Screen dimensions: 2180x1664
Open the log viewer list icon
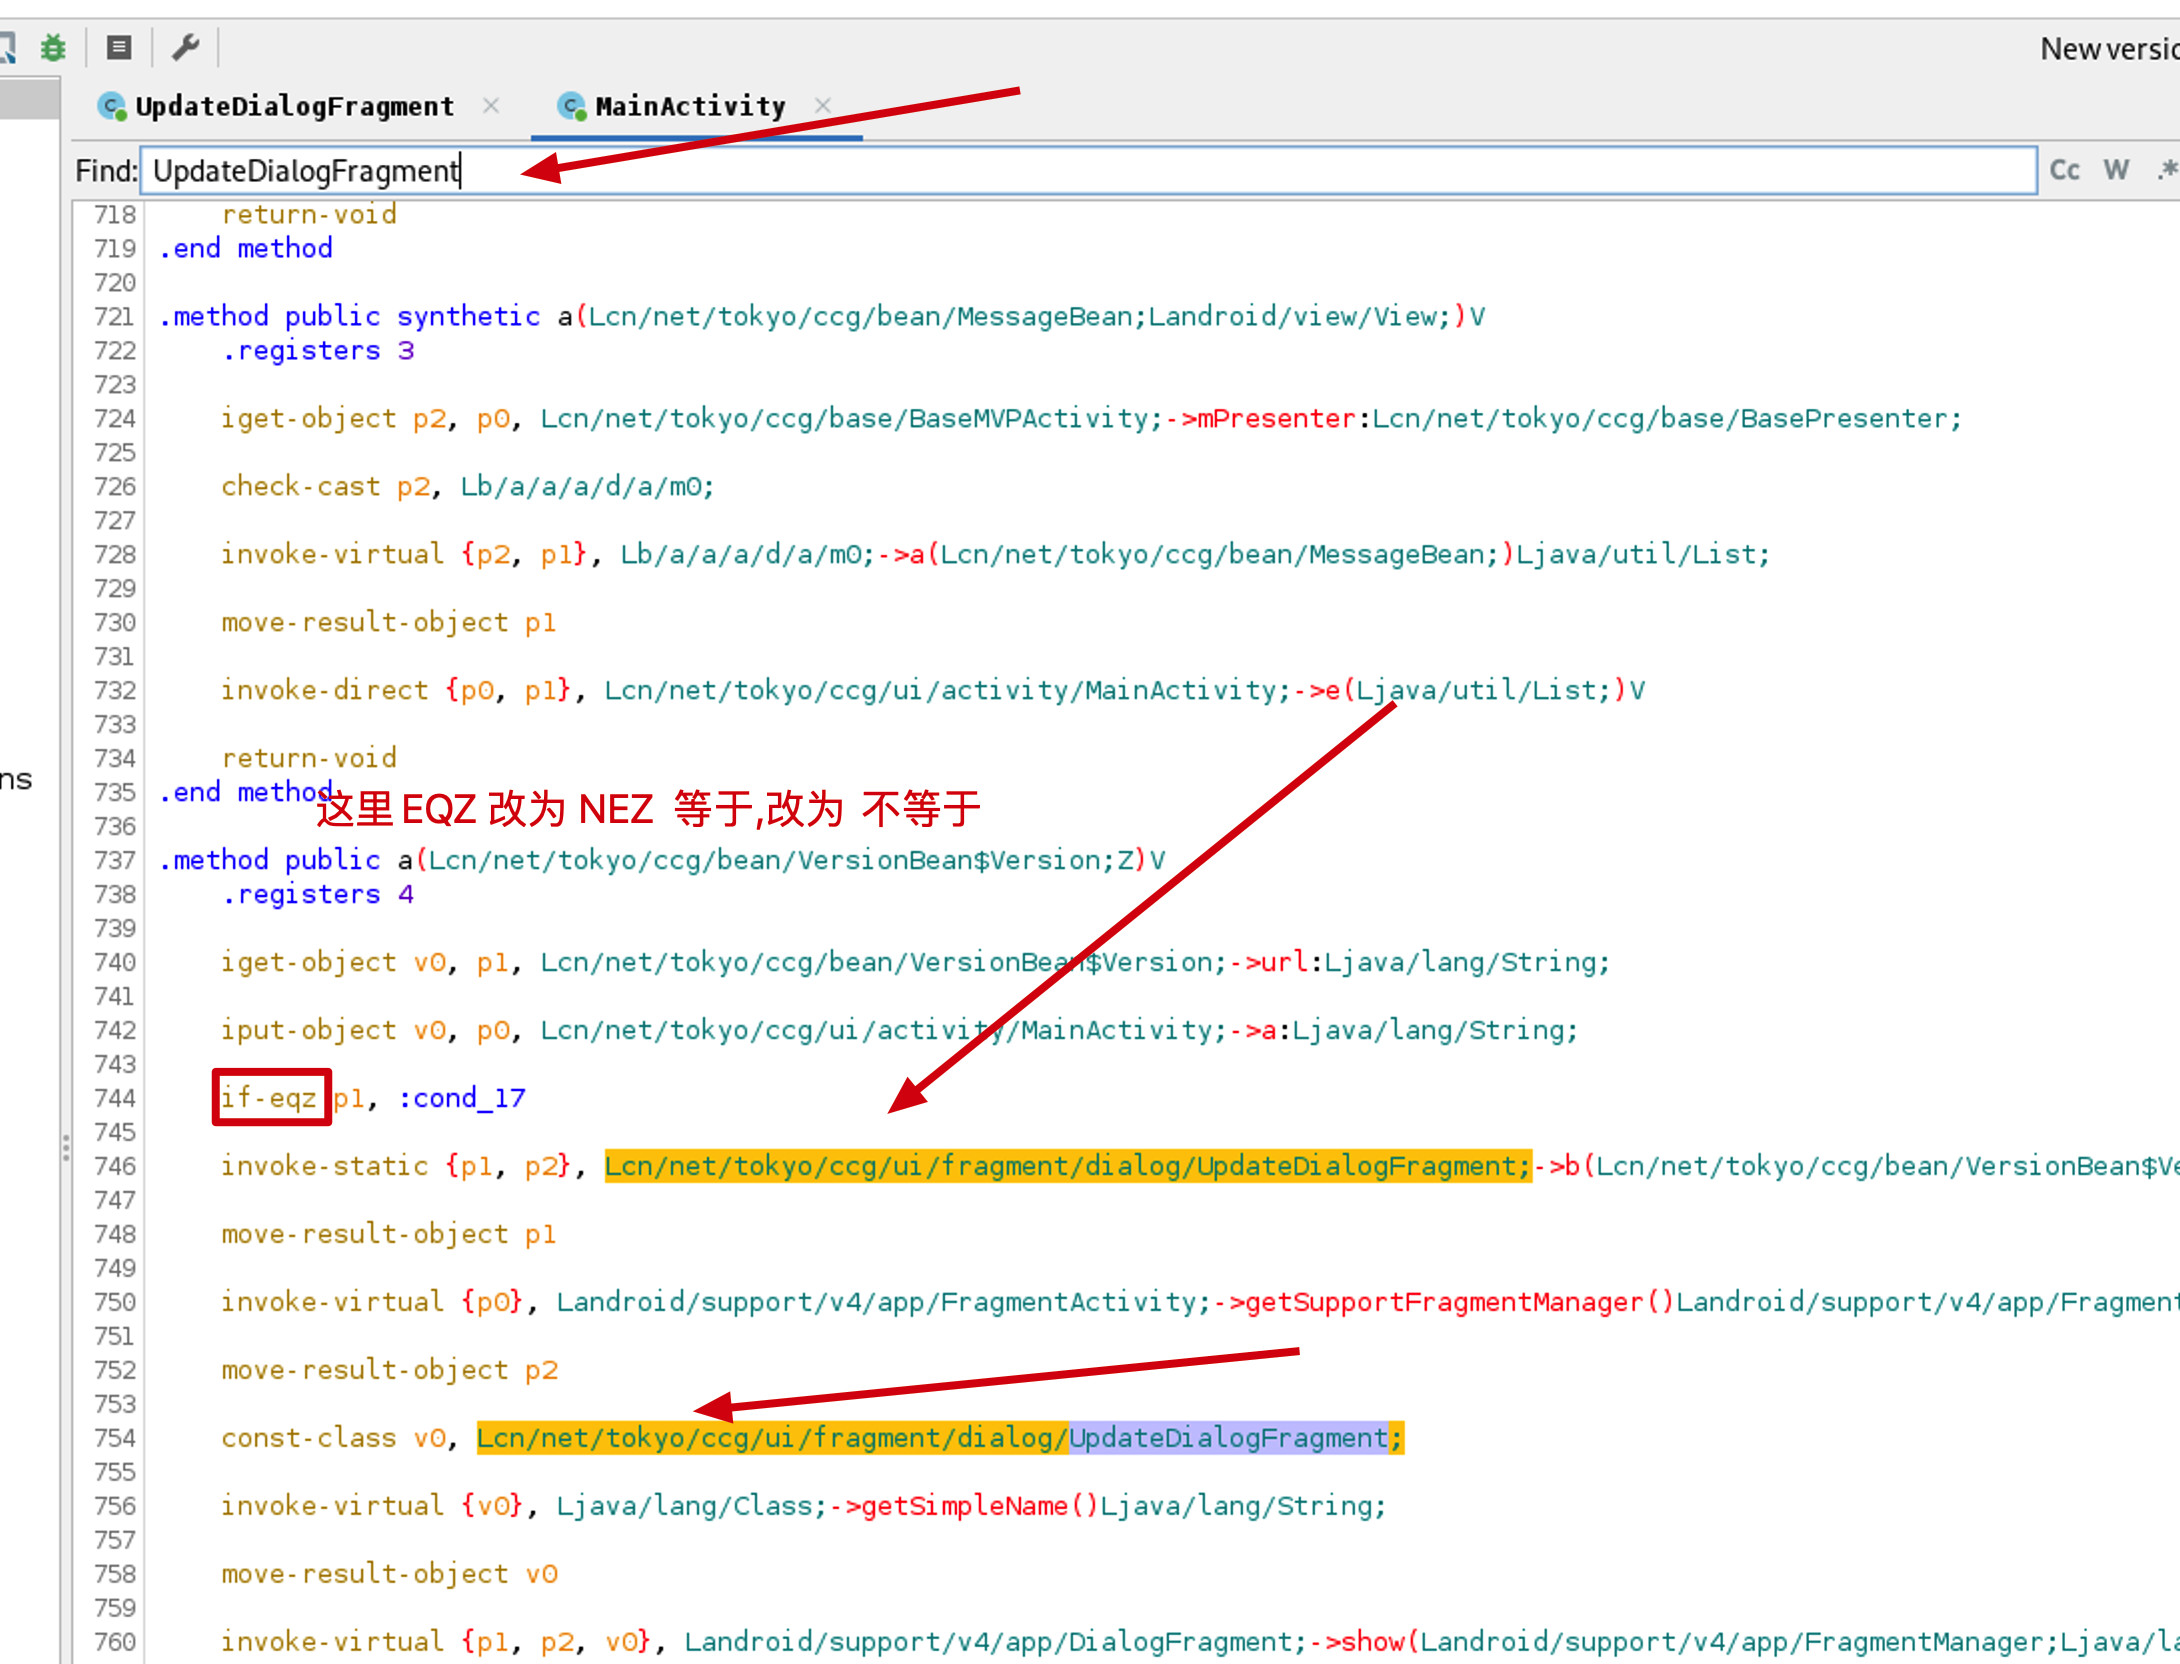pos(119,47)
